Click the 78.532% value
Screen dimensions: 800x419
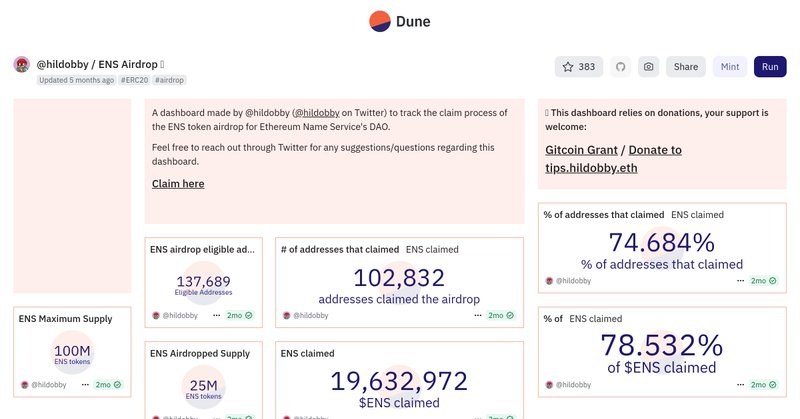662,346
